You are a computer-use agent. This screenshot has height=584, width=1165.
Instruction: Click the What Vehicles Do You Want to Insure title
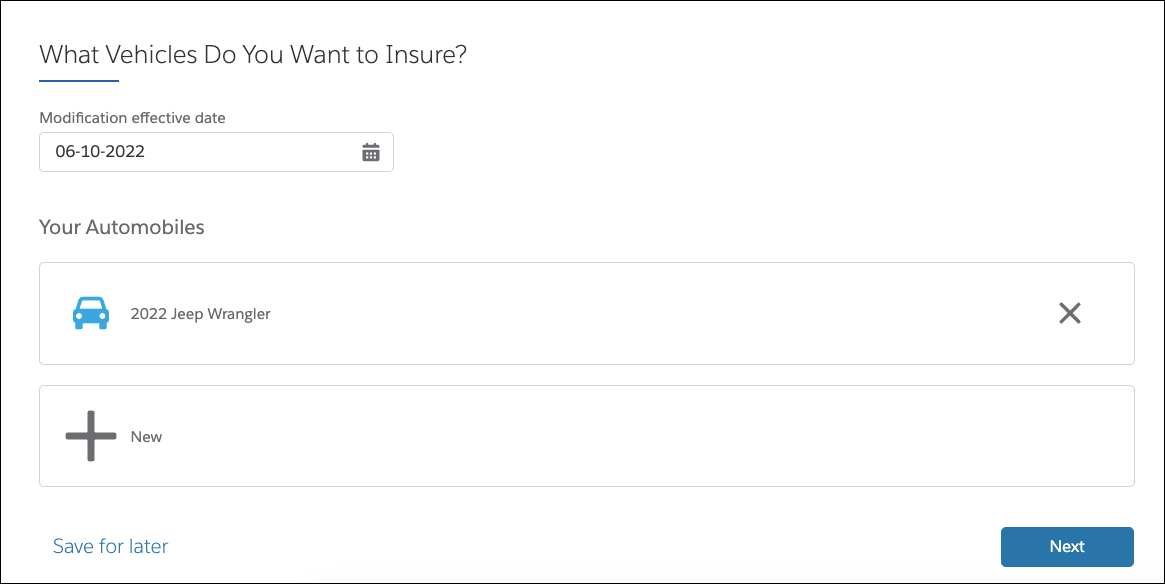pos(251,54)
